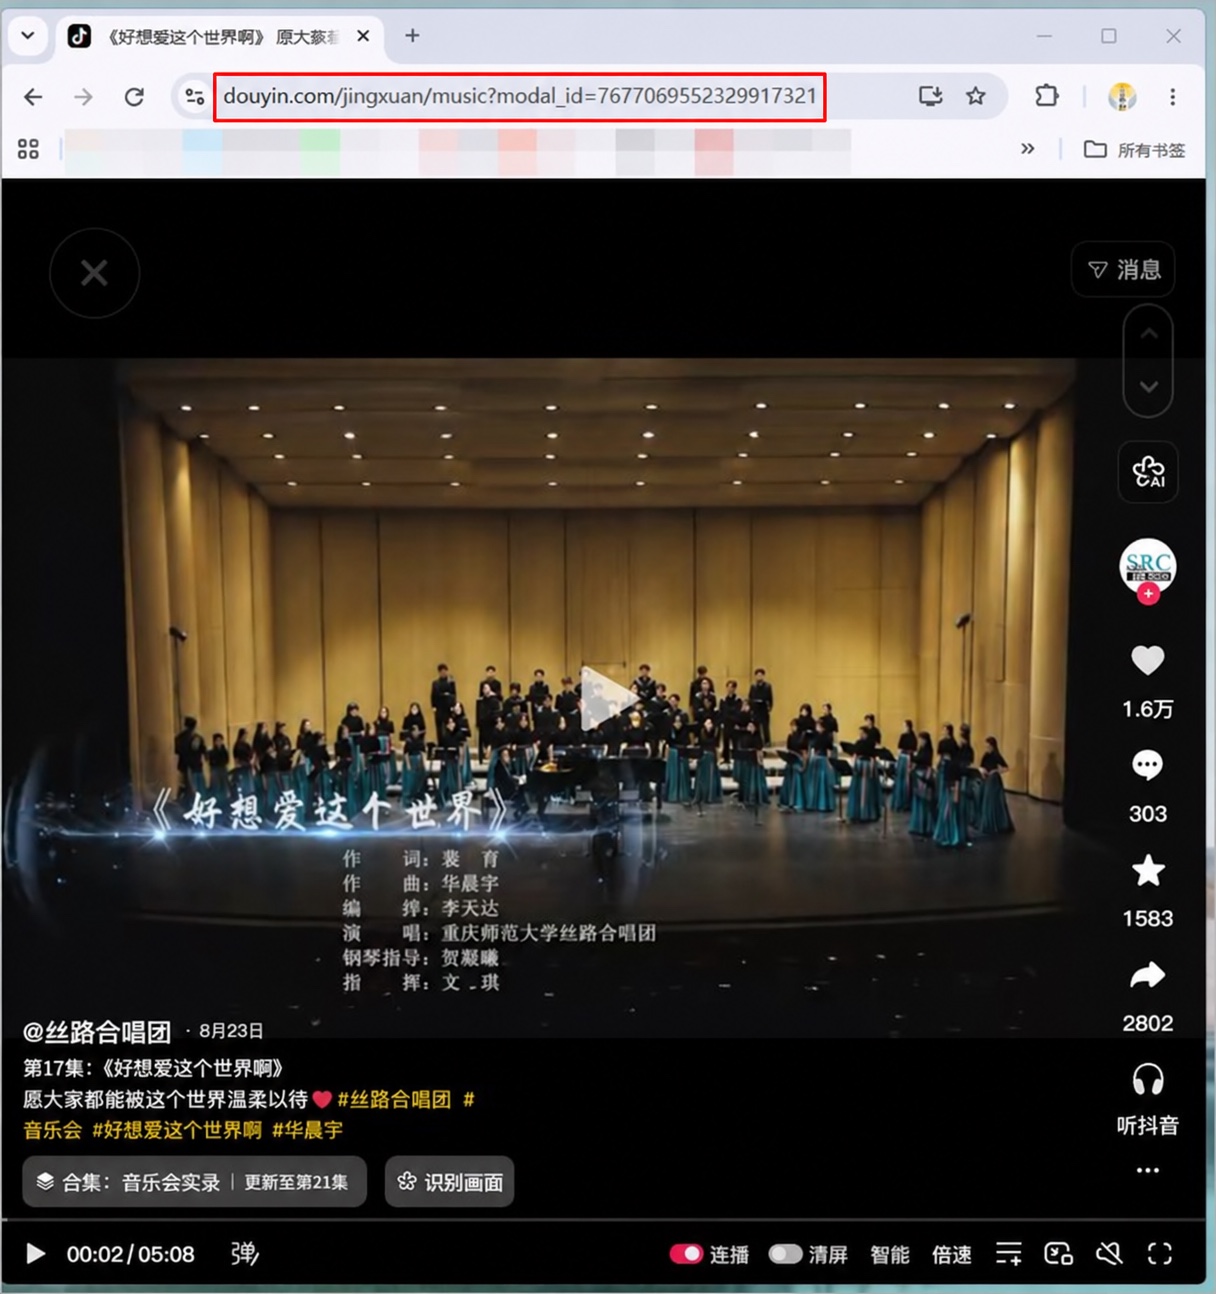Image resolution: width=1216 pixels, height=1294 pixels.
Task: Open @丝路合唱团 author profile
Action: point(97,1031)
